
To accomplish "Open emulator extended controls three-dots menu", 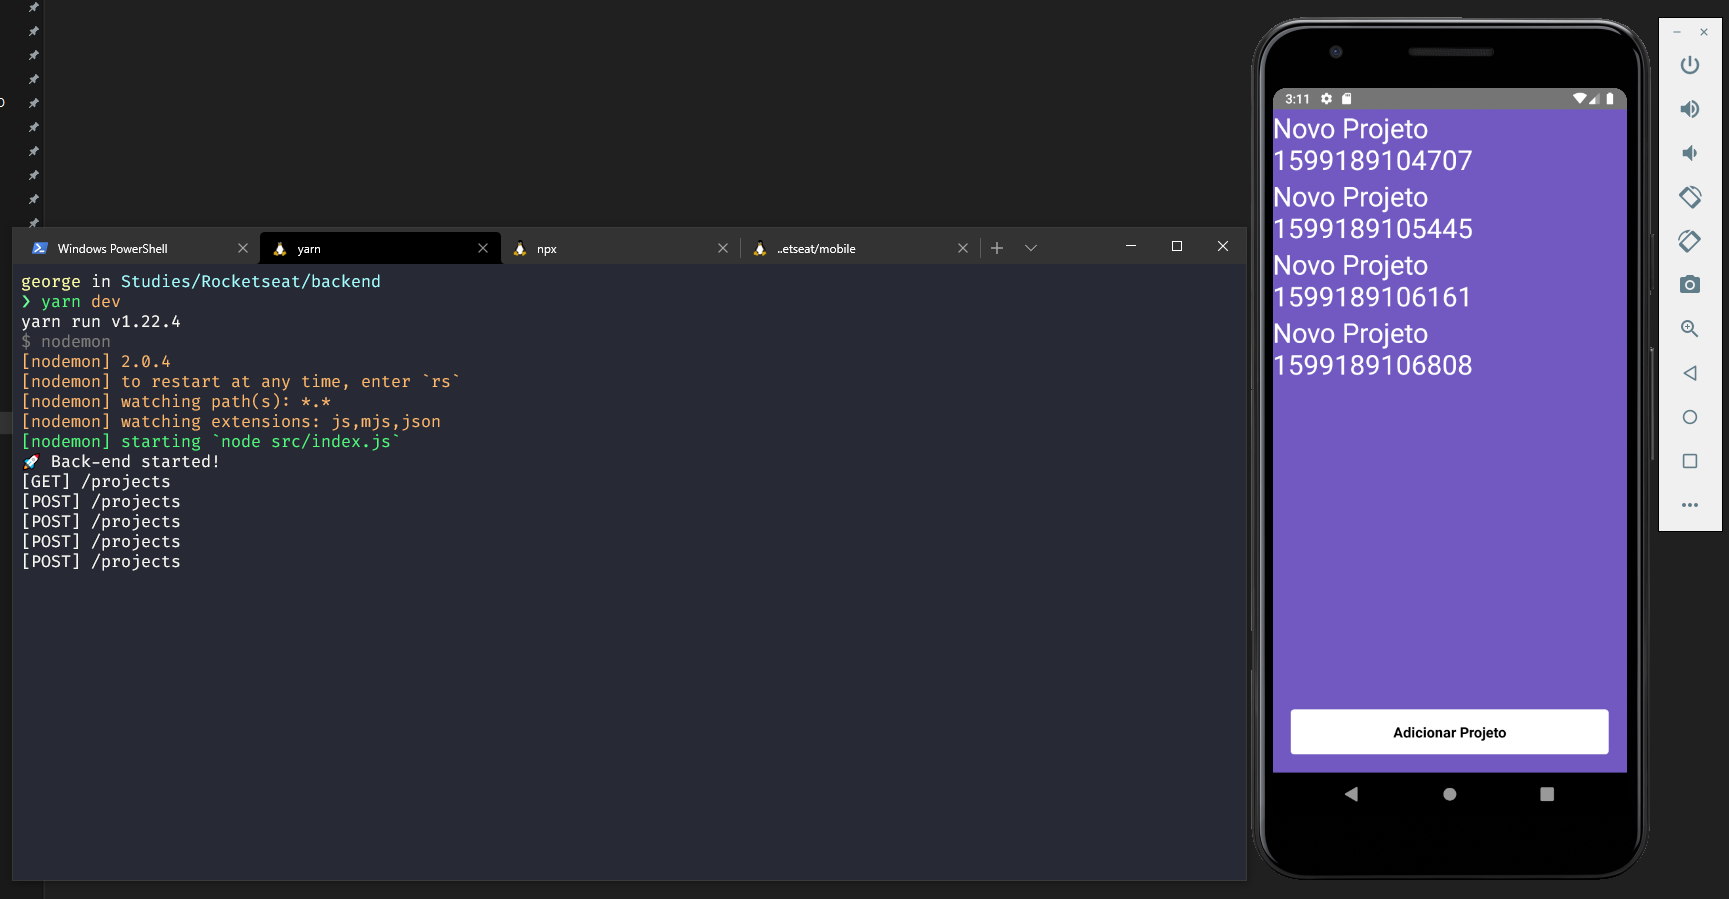I will tap(1689, 505).
